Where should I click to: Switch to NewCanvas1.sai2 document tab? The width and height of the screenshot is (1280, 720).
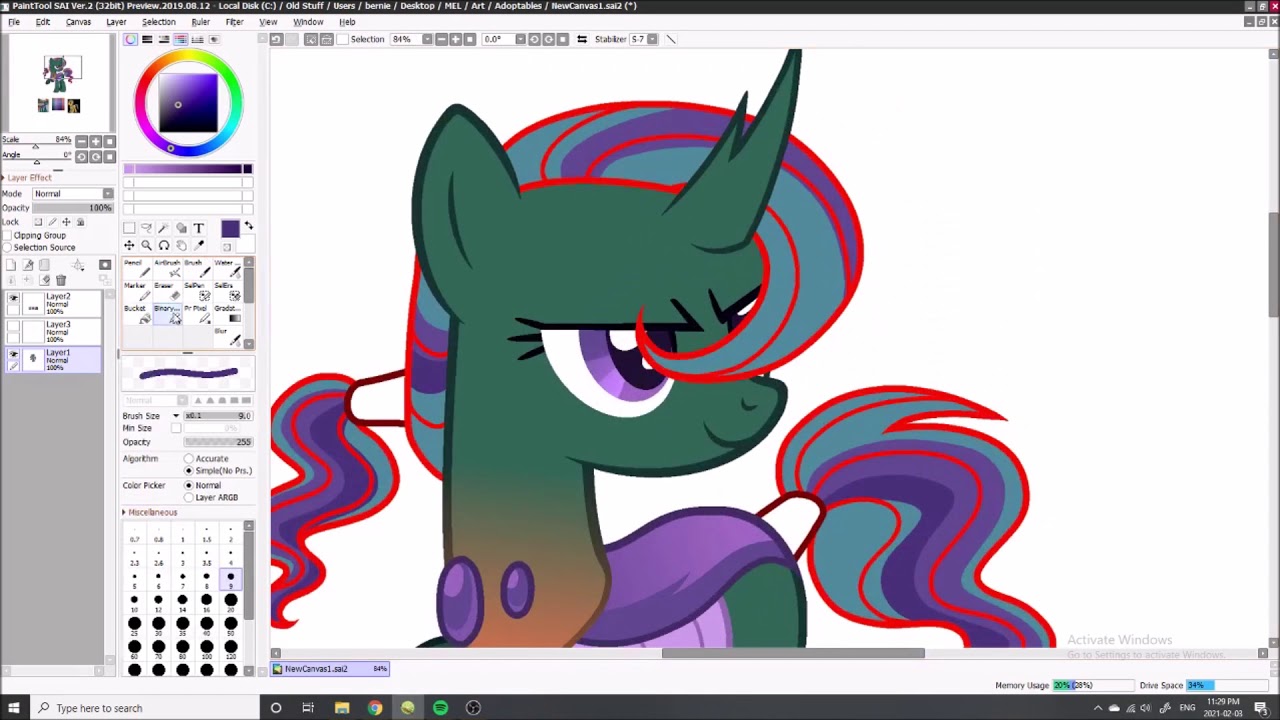[330, 669]
